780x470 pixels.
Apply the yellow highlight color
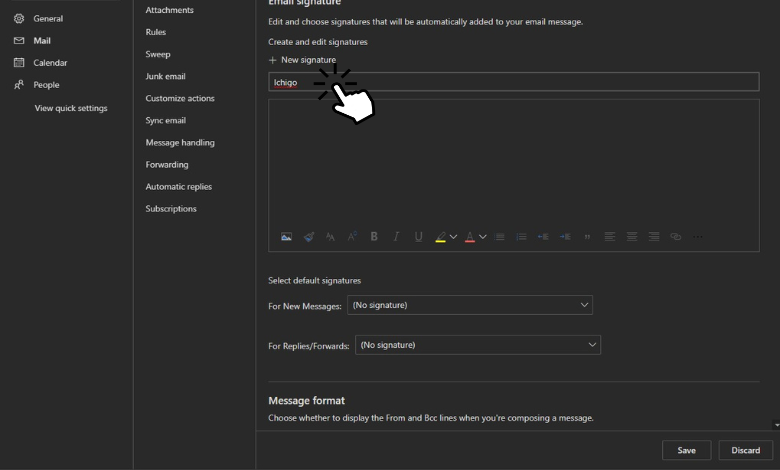click(440, 237)
